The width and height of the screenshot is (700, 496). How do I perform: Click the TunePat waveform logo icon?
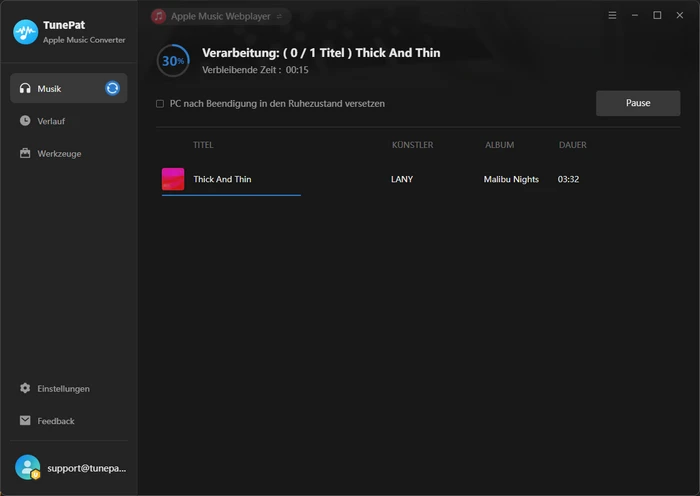pyautogui.click(x=25, y=32)
